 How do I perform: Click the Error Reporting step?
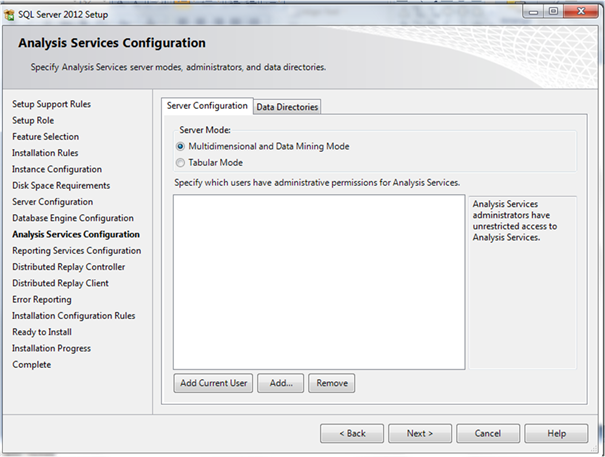(42, 300)
